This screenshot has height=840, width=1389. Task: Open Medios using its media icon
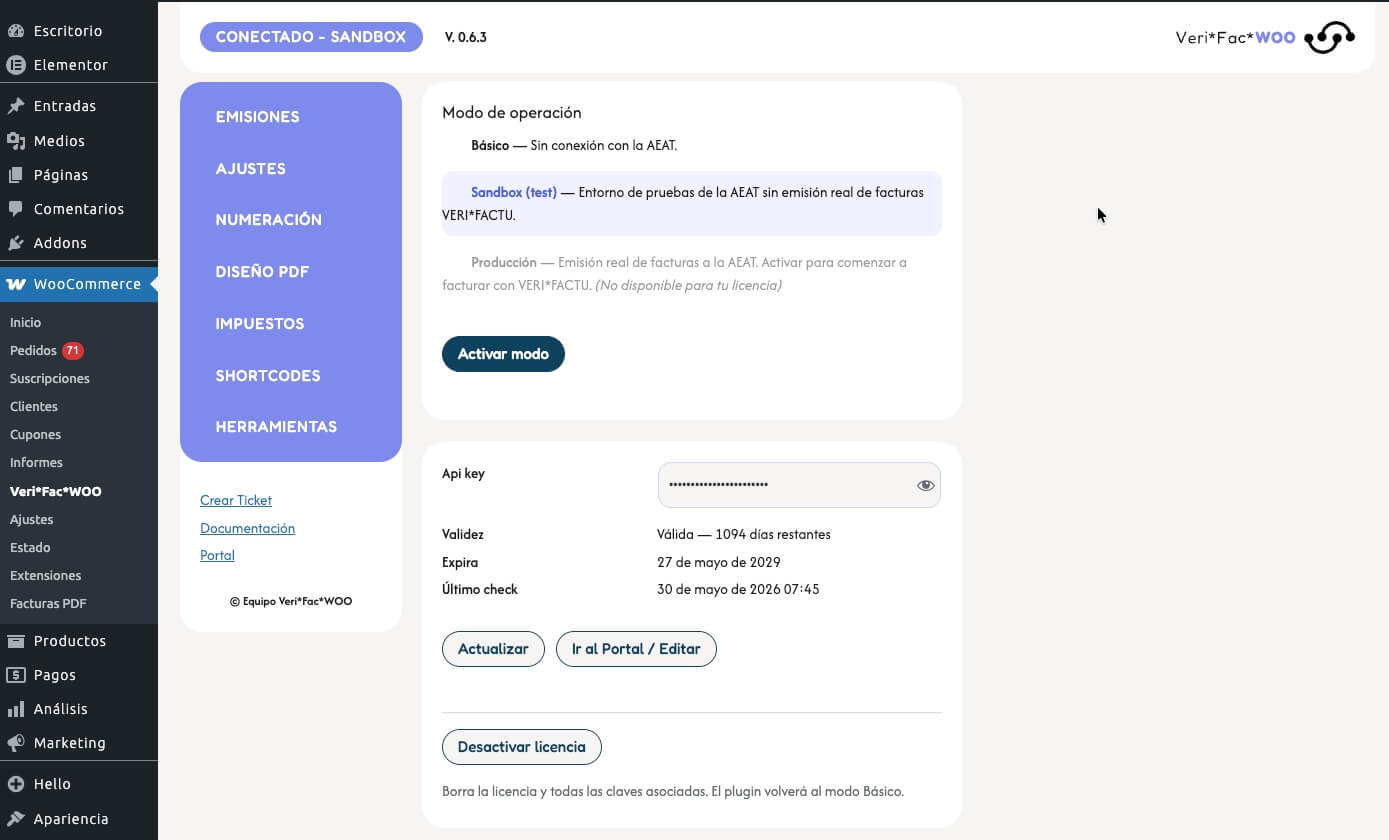(x=16, y=141)
